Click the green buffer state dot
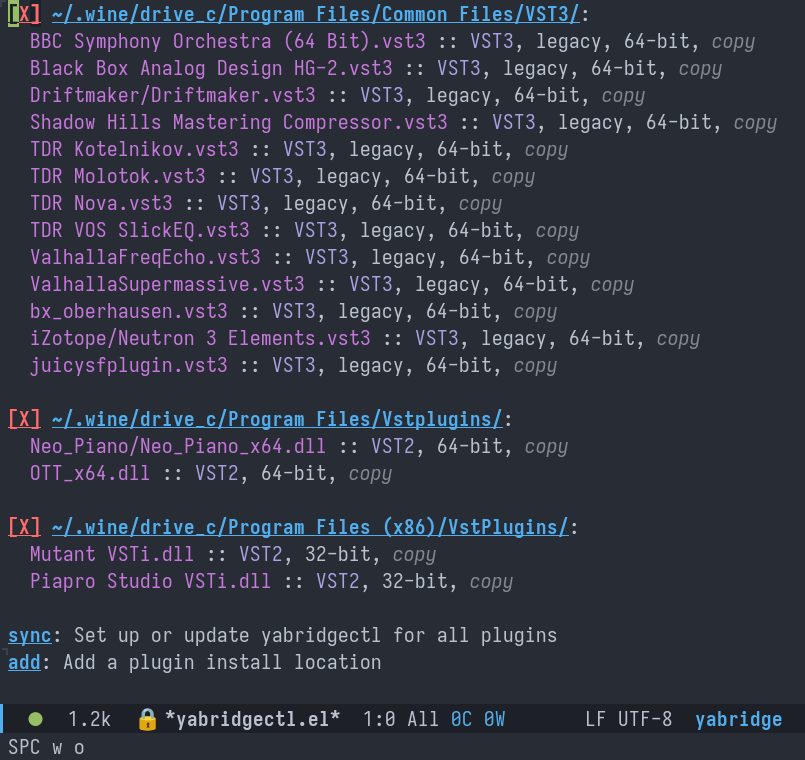 click(36, 719)
